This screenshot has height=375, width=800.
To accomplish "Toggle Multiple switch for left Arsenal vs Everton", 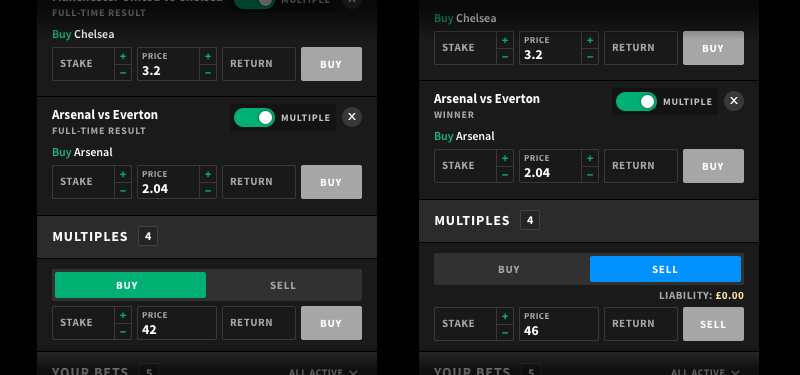I will point(254,117).
